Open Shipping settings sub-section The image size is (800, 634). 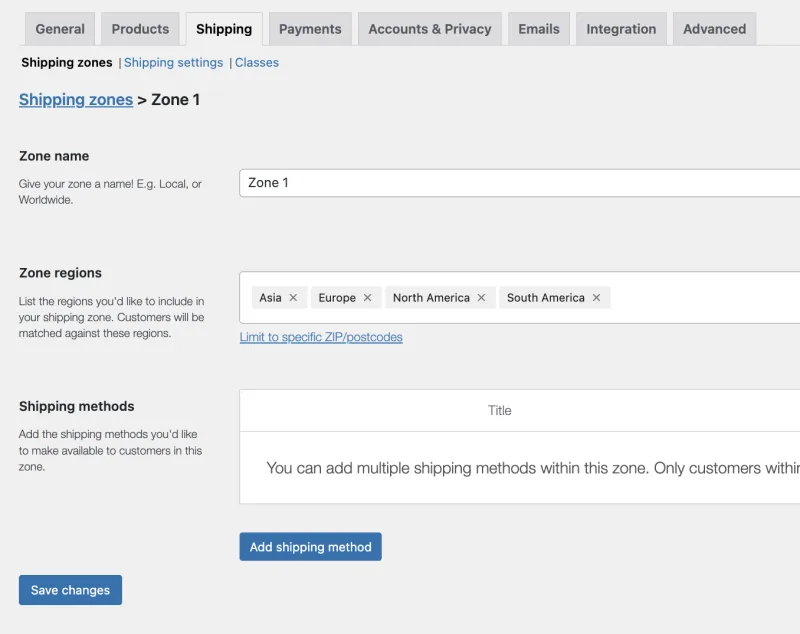173,62
